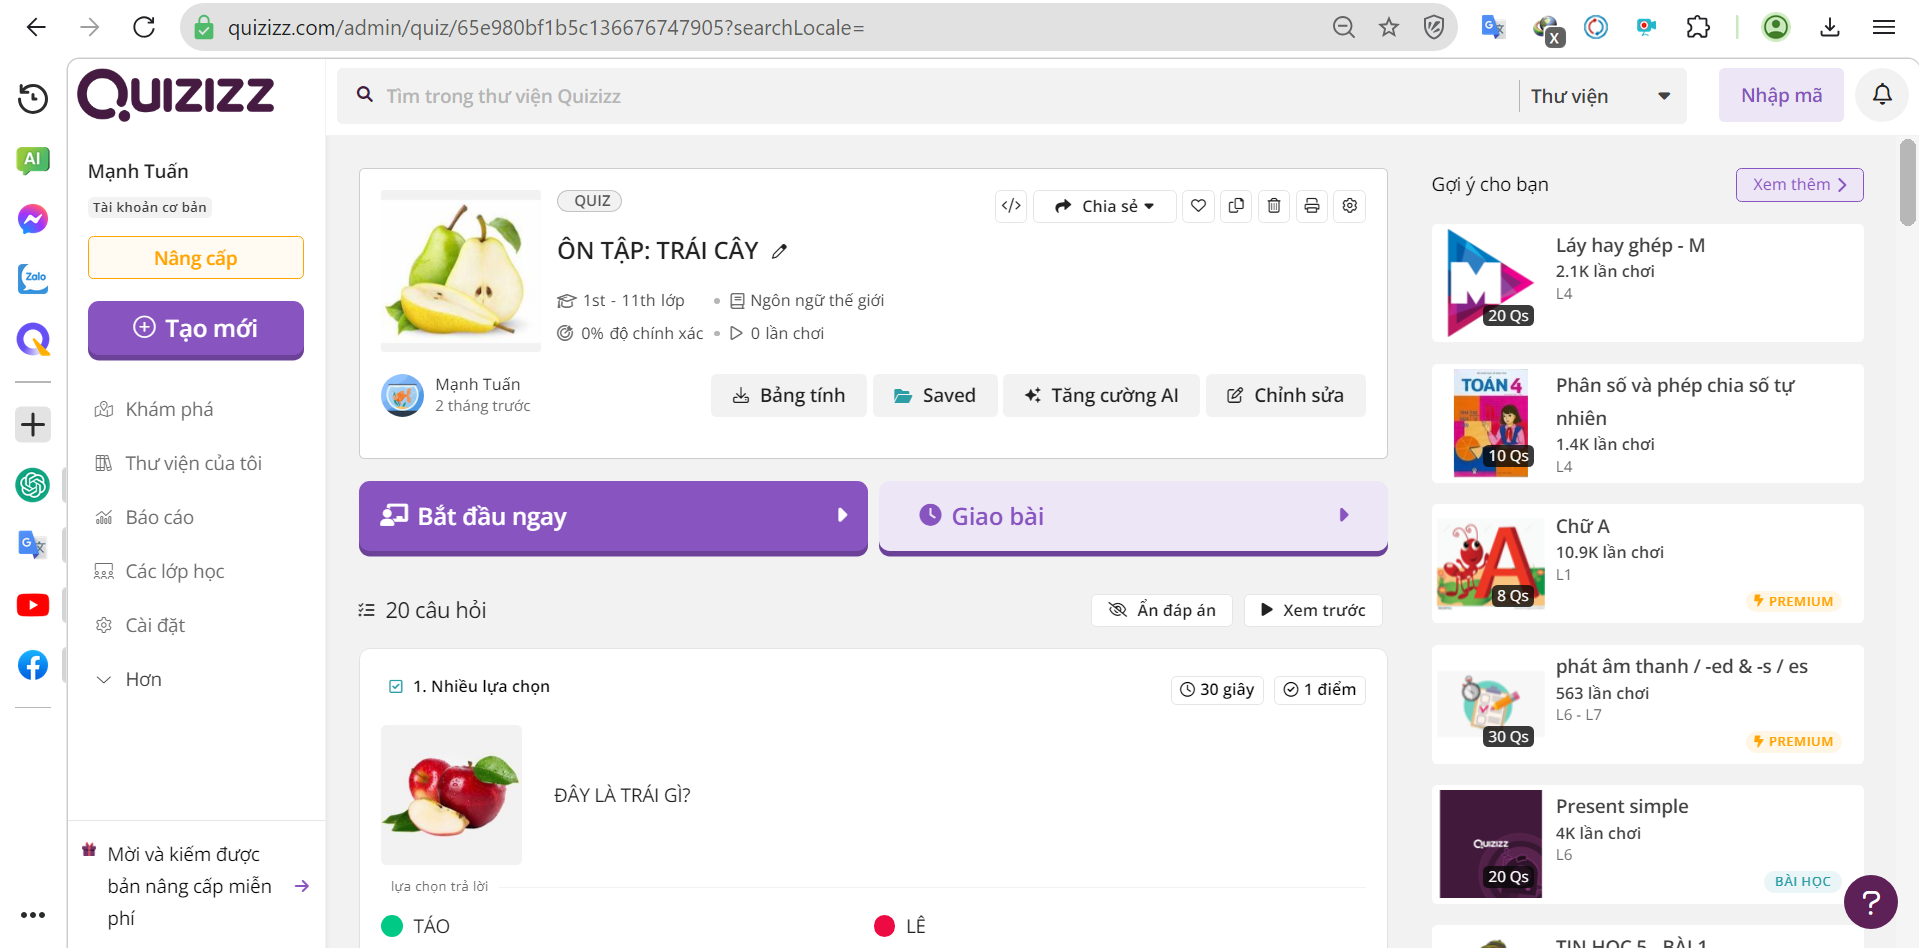1919x948 pixels.
Task: Go to Báo cáo in sidebar
Action: point(159,518)
